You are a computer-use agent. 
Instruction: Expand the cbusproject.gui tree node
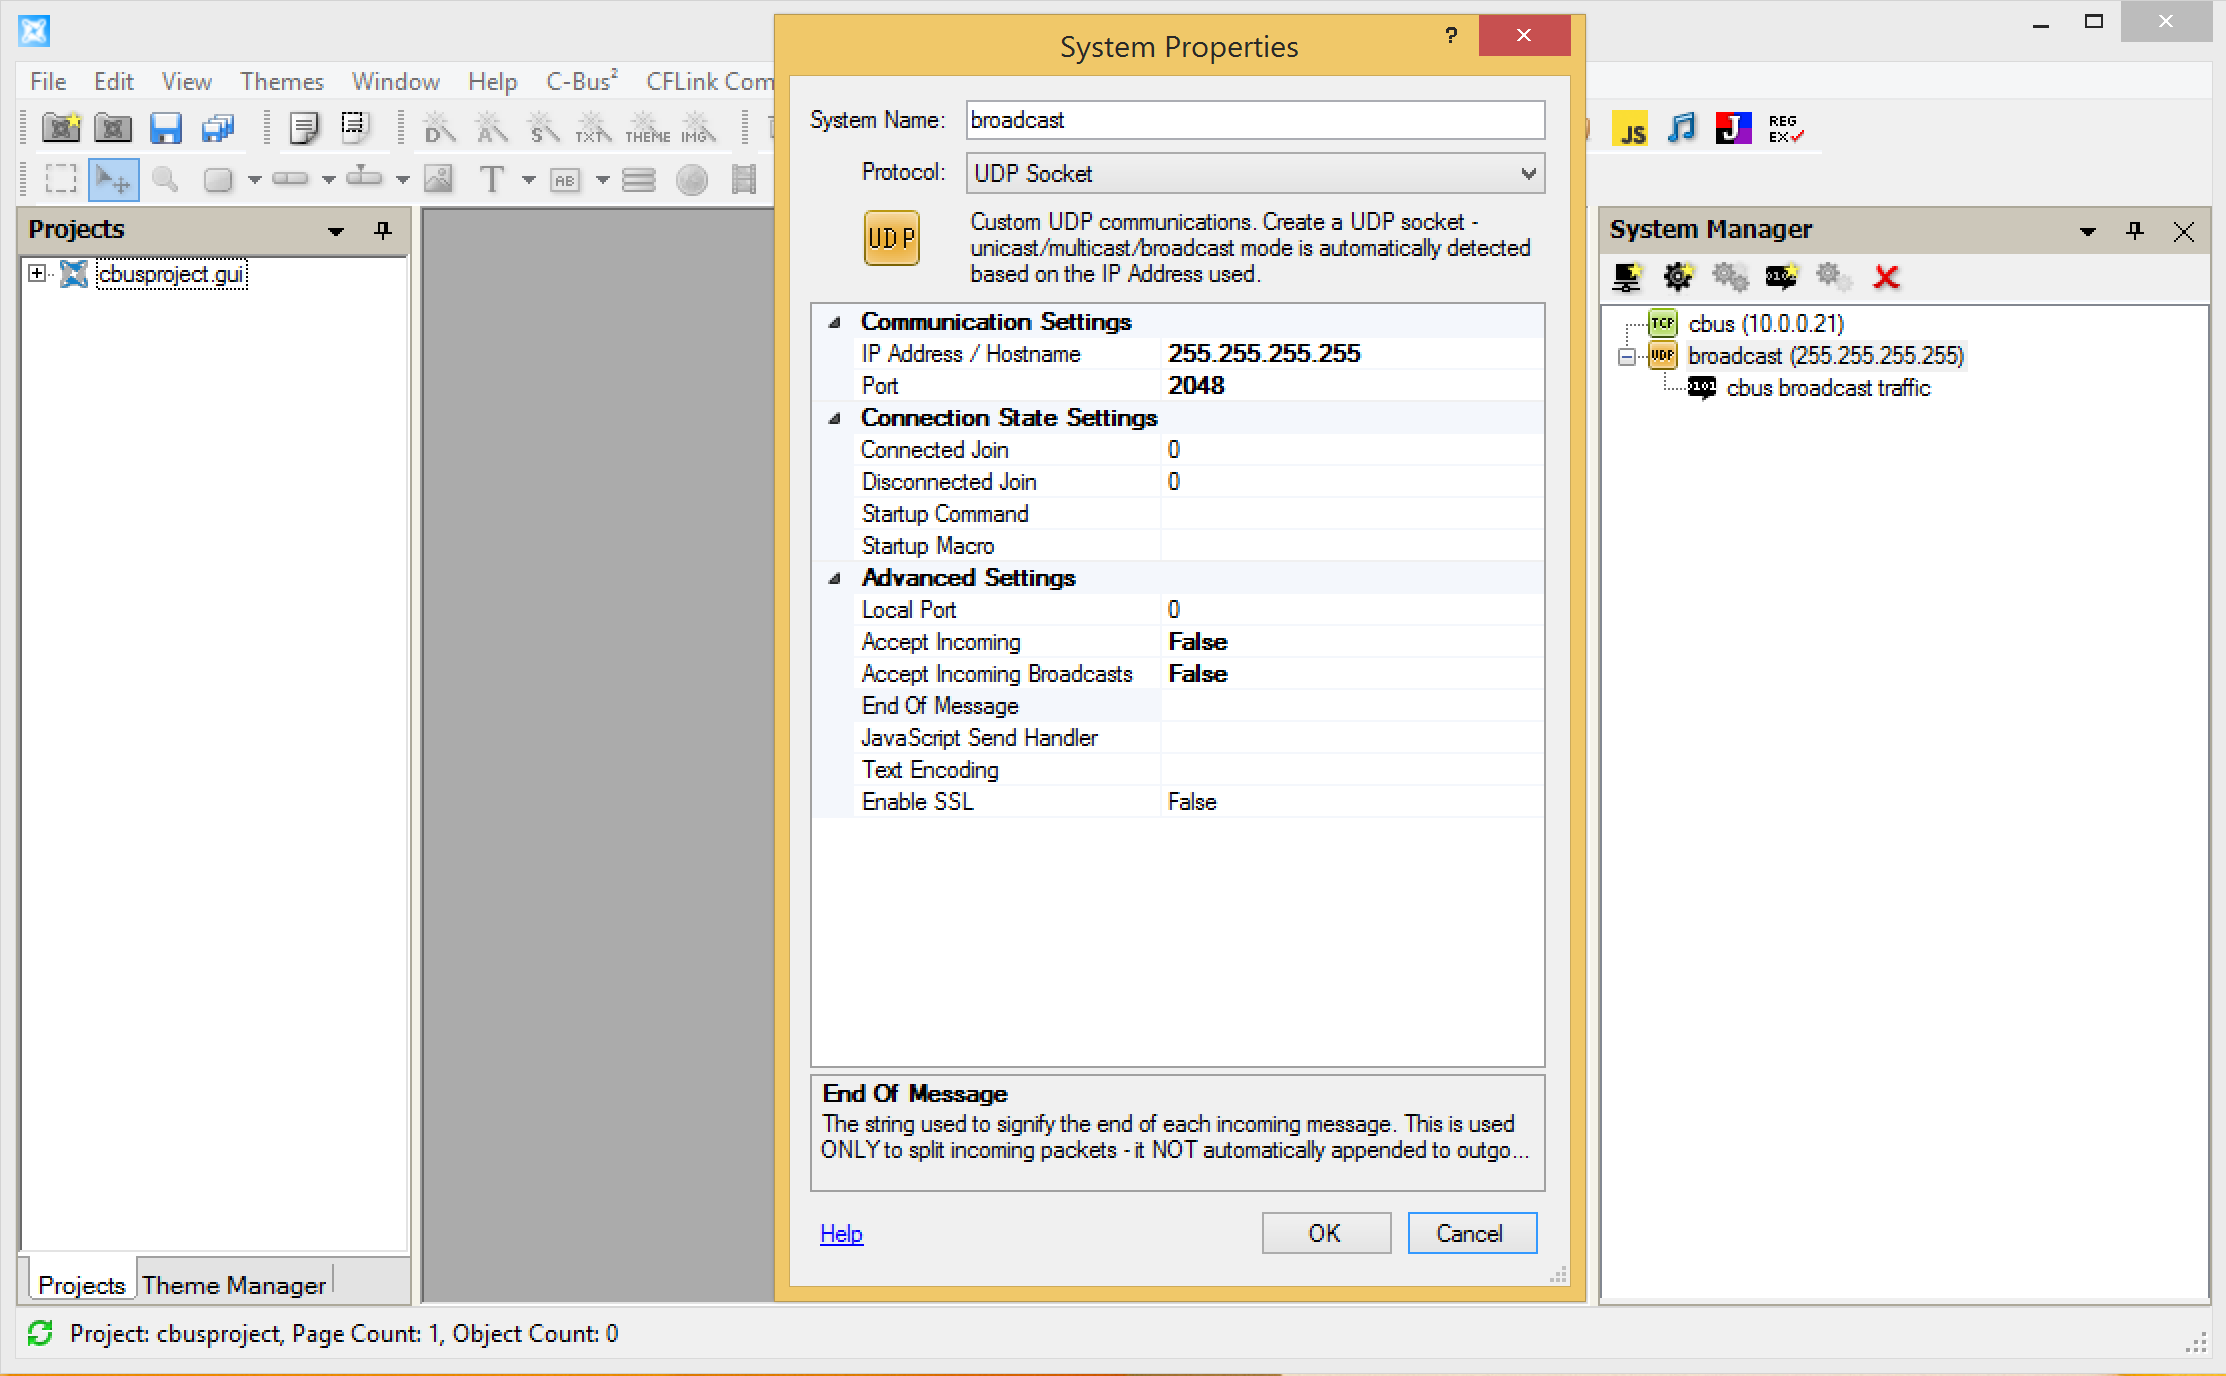pyautogui.click(x=37, y=274)
